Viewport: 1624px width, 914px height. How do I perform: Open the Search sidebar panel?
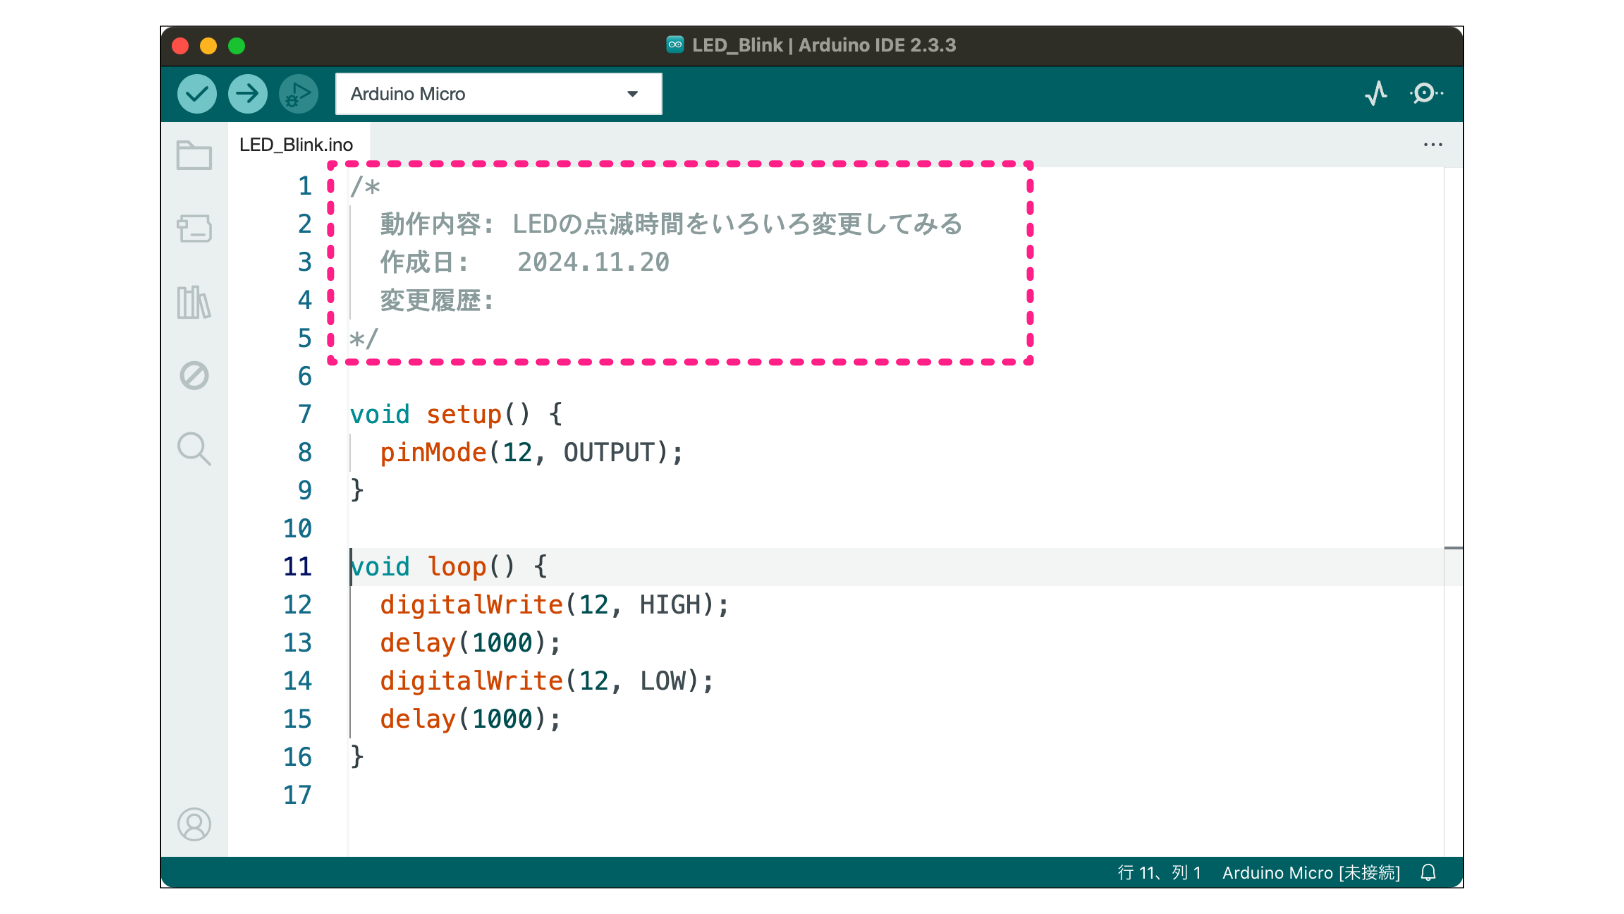click(x=194, y=449)
